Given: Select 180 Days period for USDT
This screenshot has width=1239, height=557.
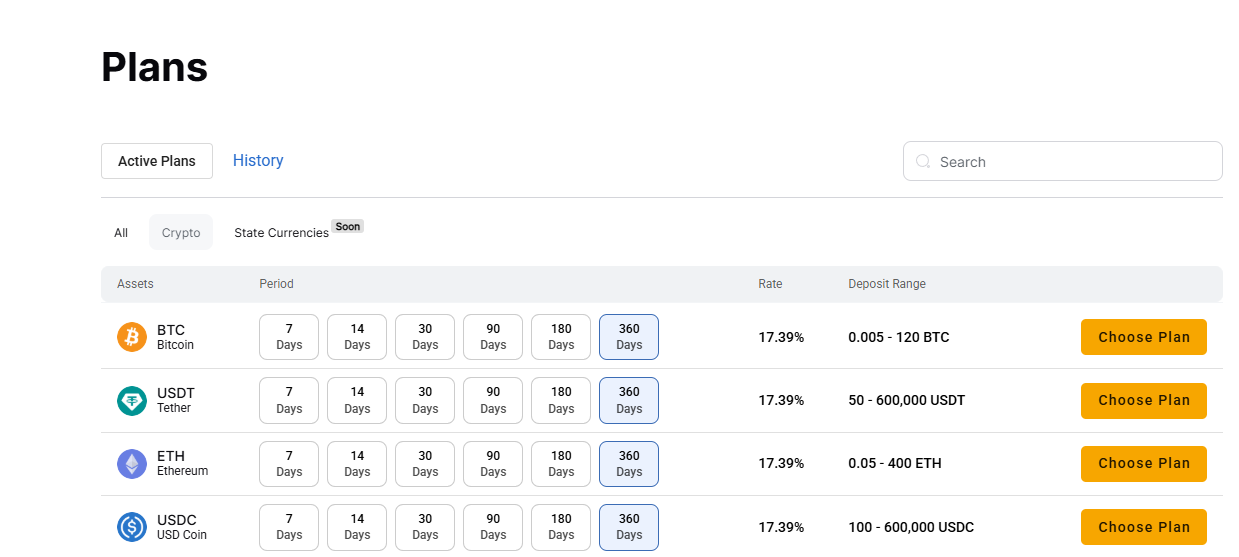Looking at the screenshot, I should 561,400.
